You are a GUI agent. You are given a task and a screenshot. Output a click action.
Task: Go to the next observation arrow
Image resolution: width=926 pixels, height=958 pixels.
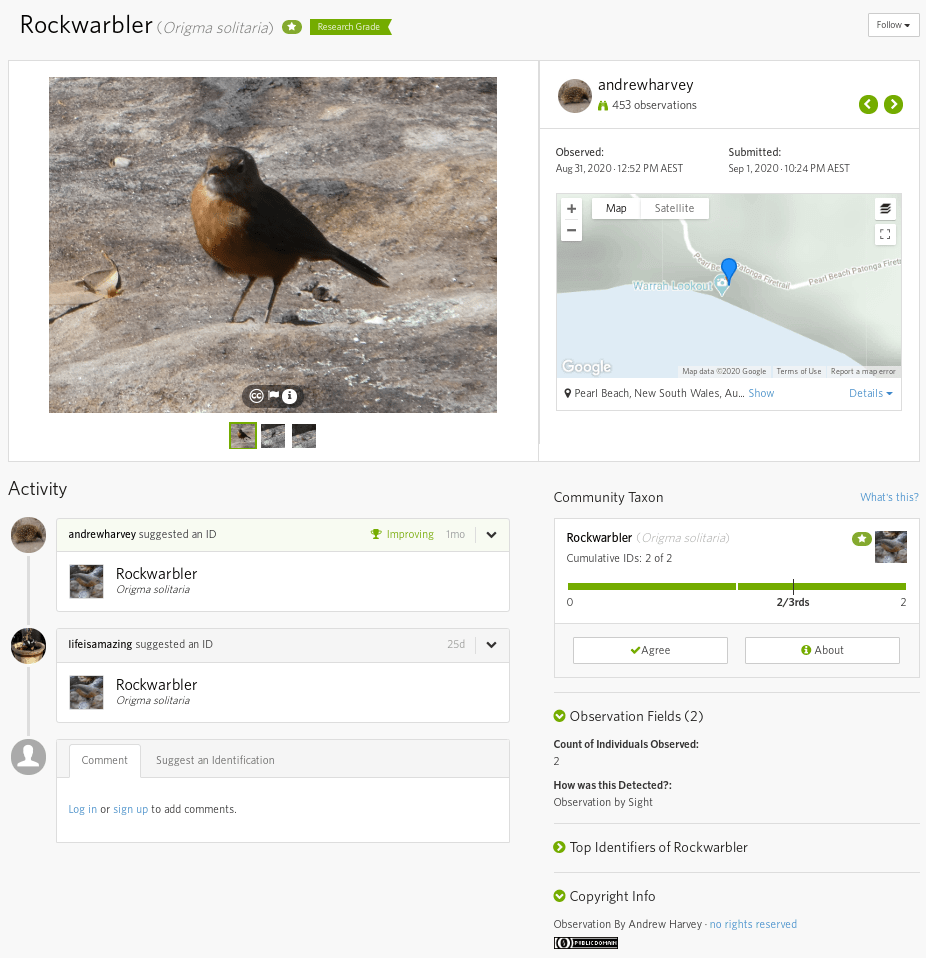[893, 104]
